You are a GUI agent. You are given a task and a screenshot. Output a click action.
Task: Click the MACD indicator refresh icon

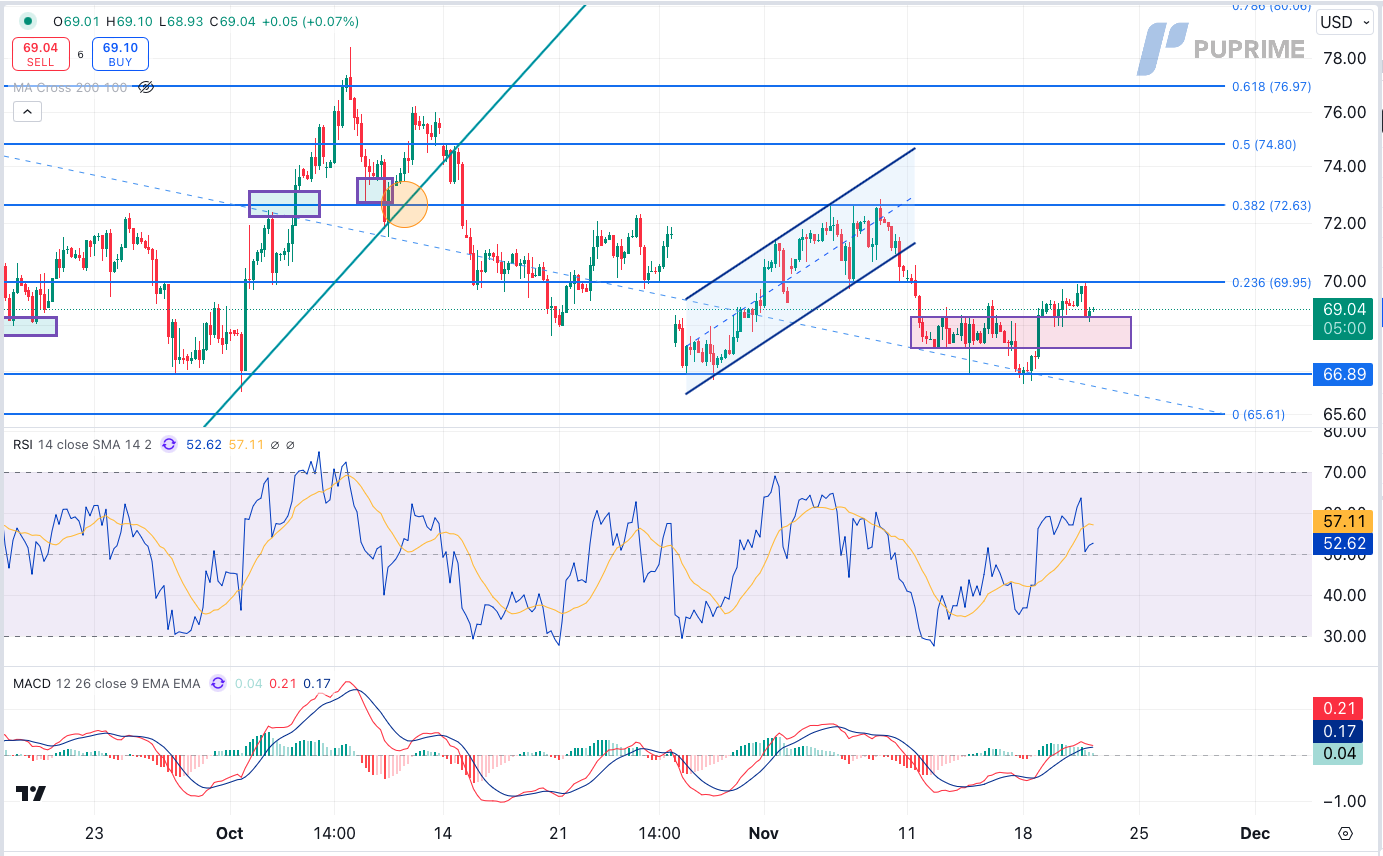[218, 684]
